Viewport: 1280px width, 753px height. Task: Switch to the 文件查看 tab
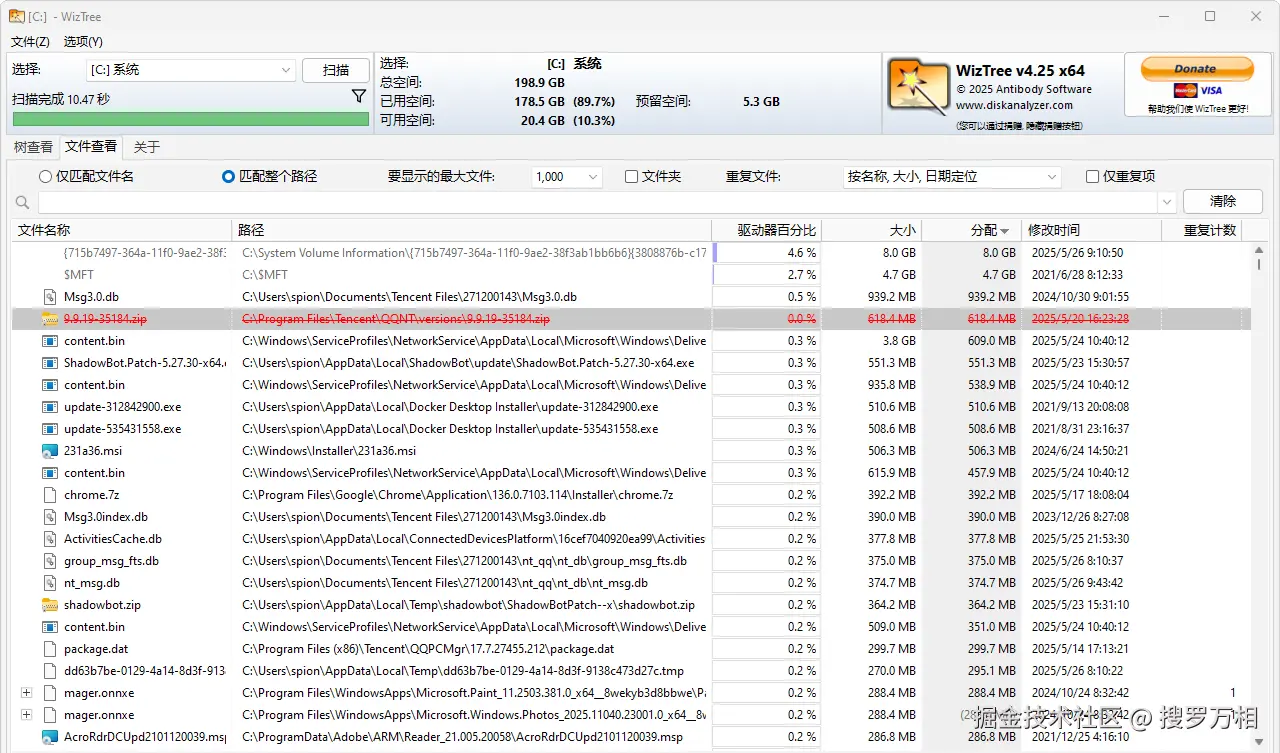coord(91,146)
